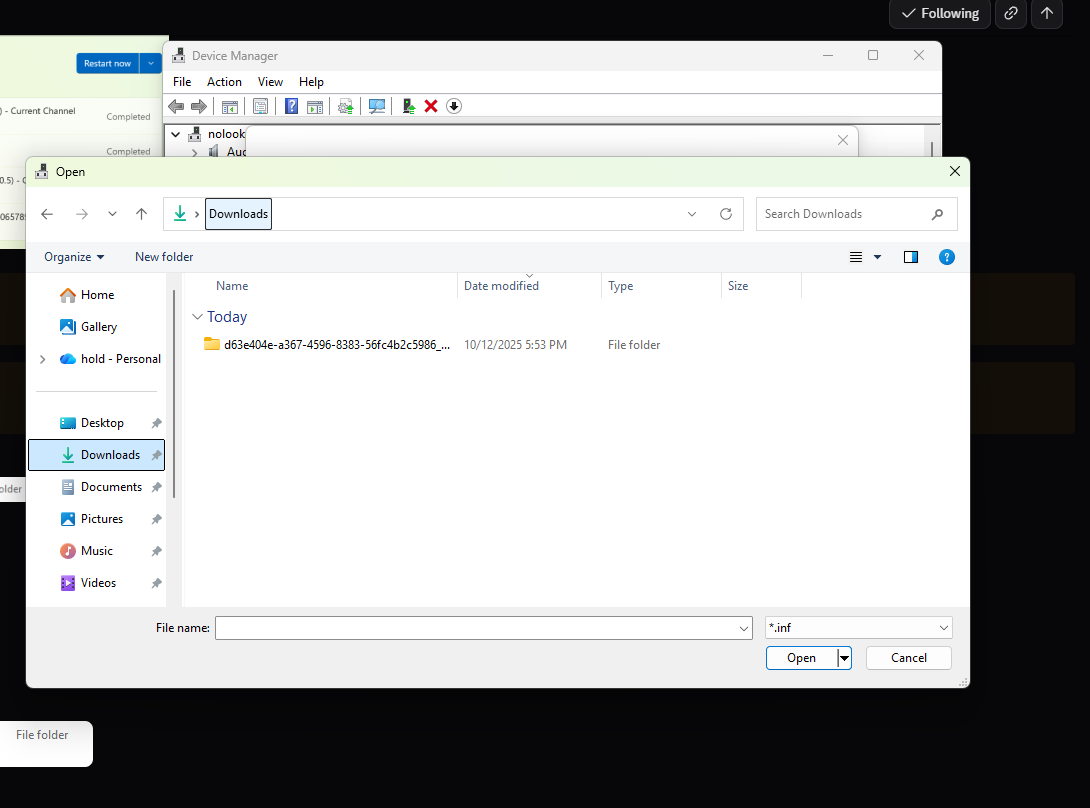Click the Cancel button in Open dialog
The height and width of the screenshot is (808, 1090).
(909, 658)
